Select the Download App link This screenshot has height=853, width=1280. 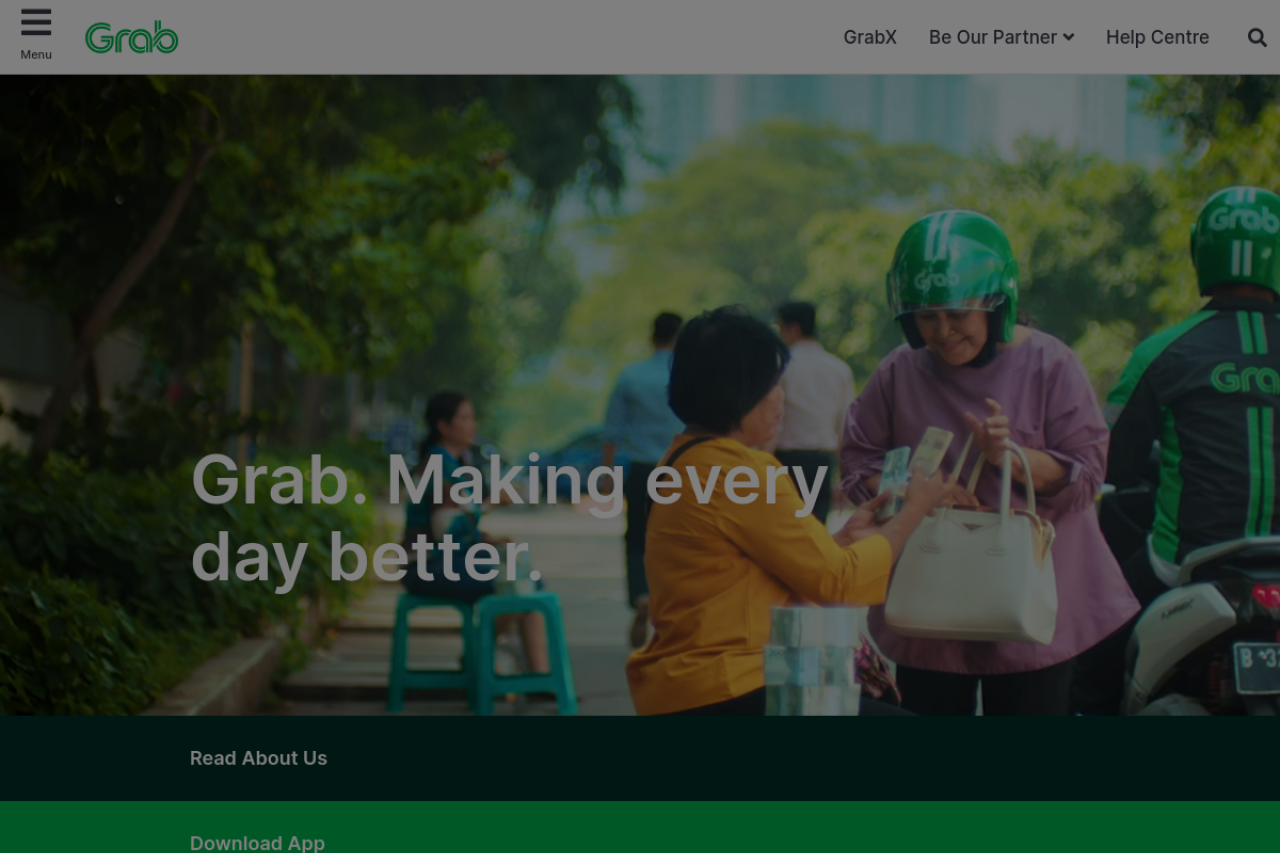click(257, 843)
